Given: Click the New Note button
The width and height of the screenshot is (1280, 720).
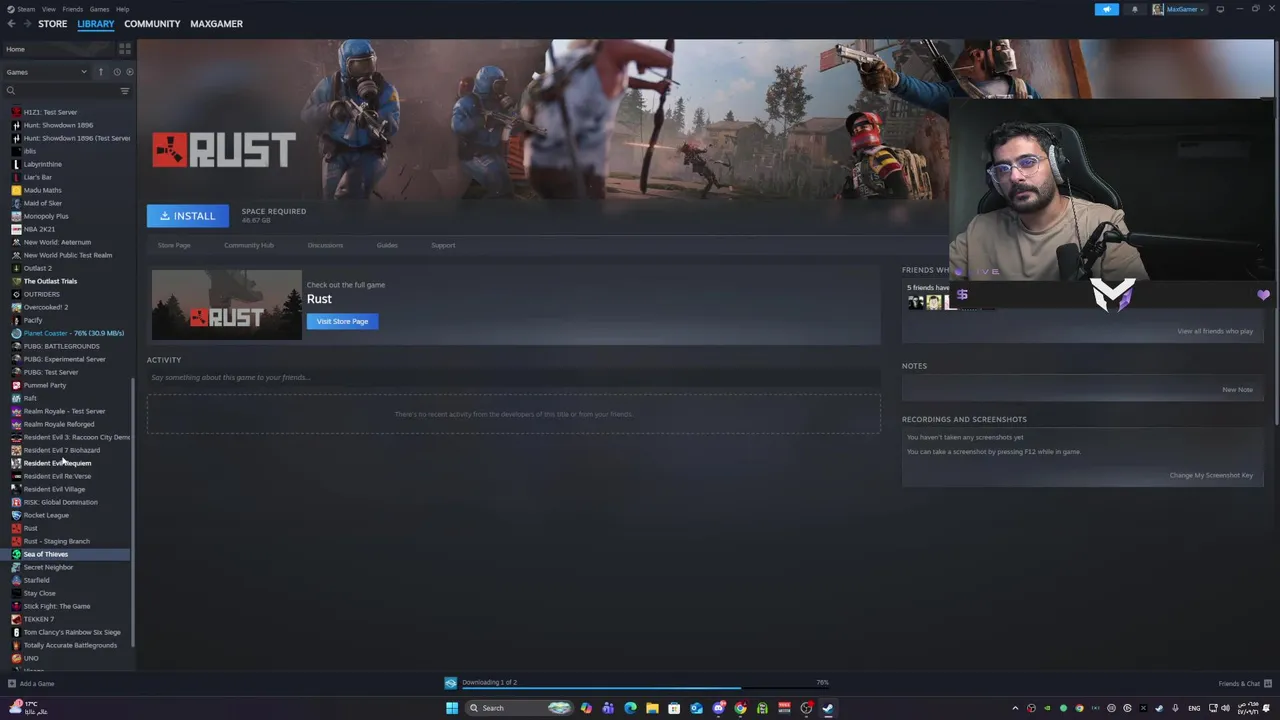Looking at the screenshot, I should pyautogui.click(x=1237, y=389).
